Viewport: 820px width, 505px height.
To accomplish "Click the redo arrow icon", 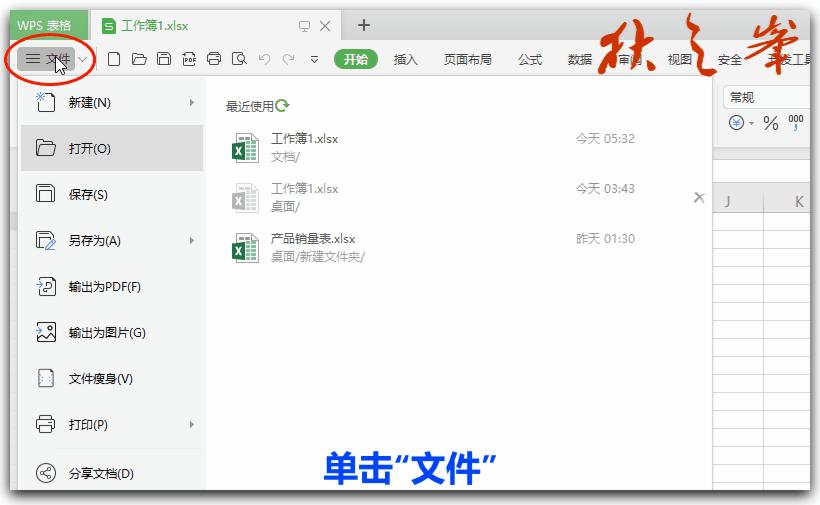I will pos(288,59).
